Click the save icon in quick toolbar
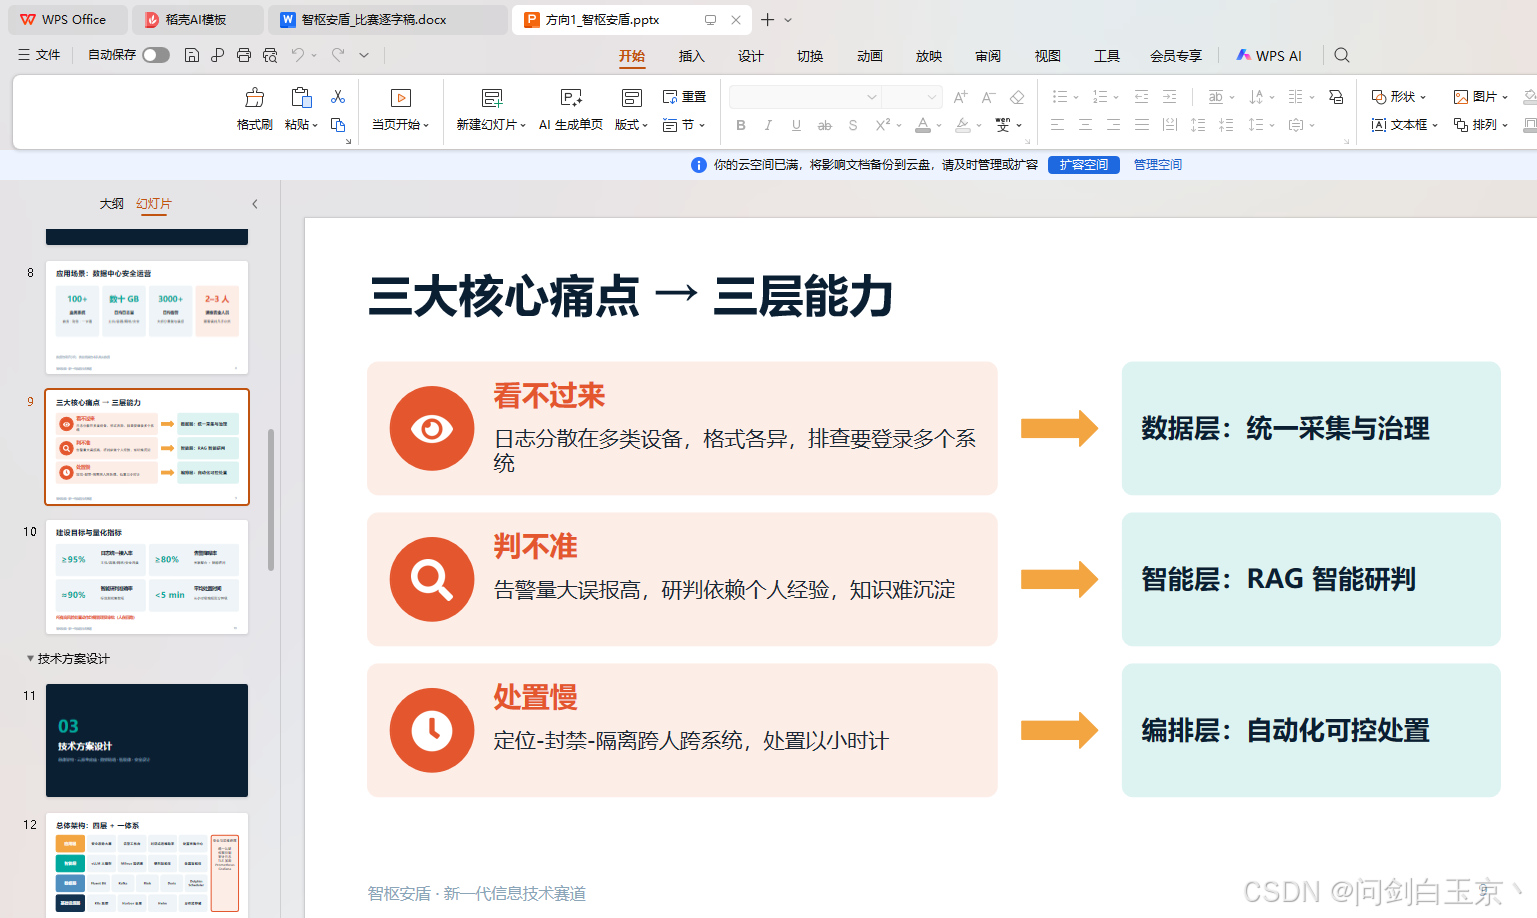Viewport: 1537px width, 918px height. pyautogui.click(x=192, y=55)
